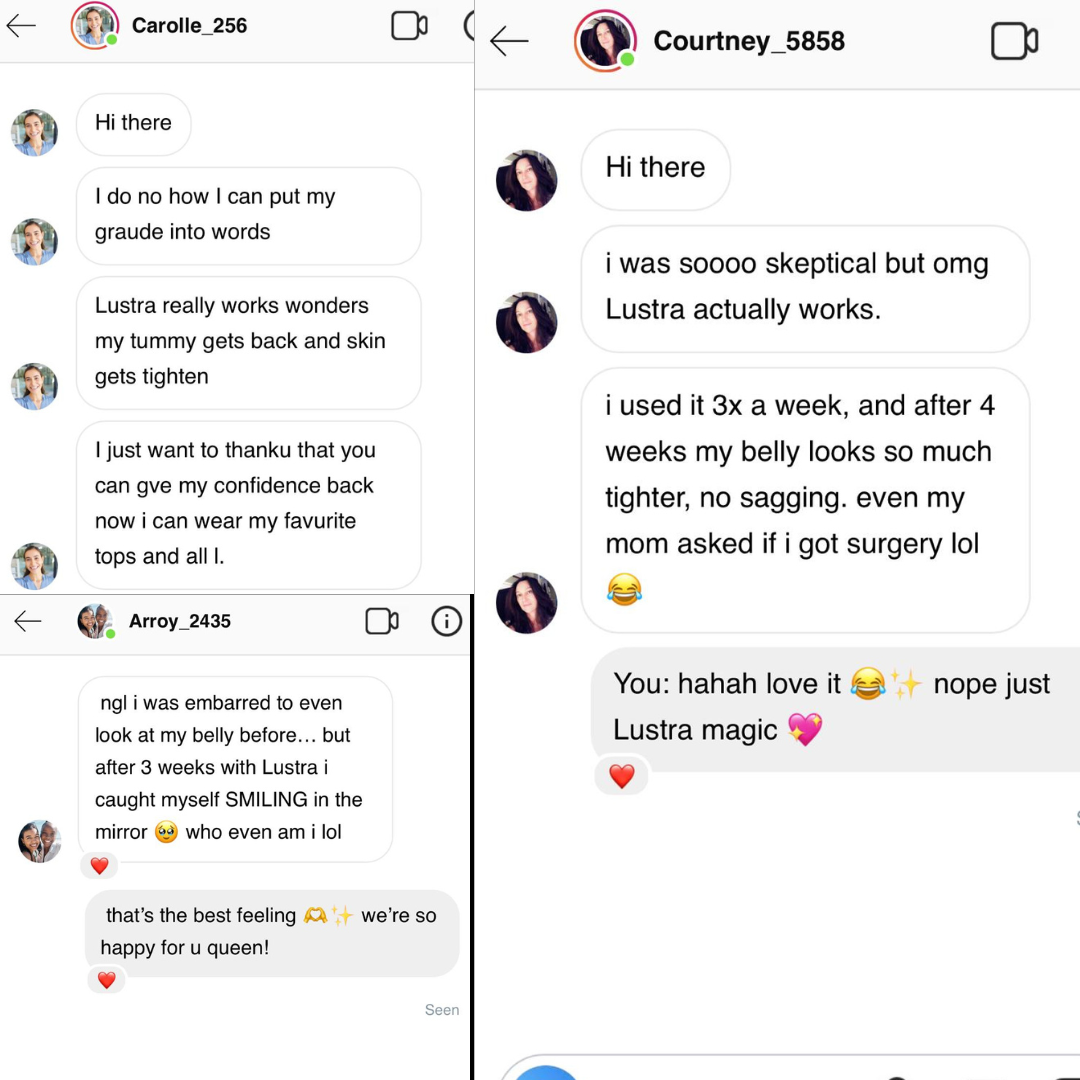The height and width of the screenshot is (1080, 1080).
Task: Tap back arrow in Arroy_2435 chat
Action: tap(28, 621)
